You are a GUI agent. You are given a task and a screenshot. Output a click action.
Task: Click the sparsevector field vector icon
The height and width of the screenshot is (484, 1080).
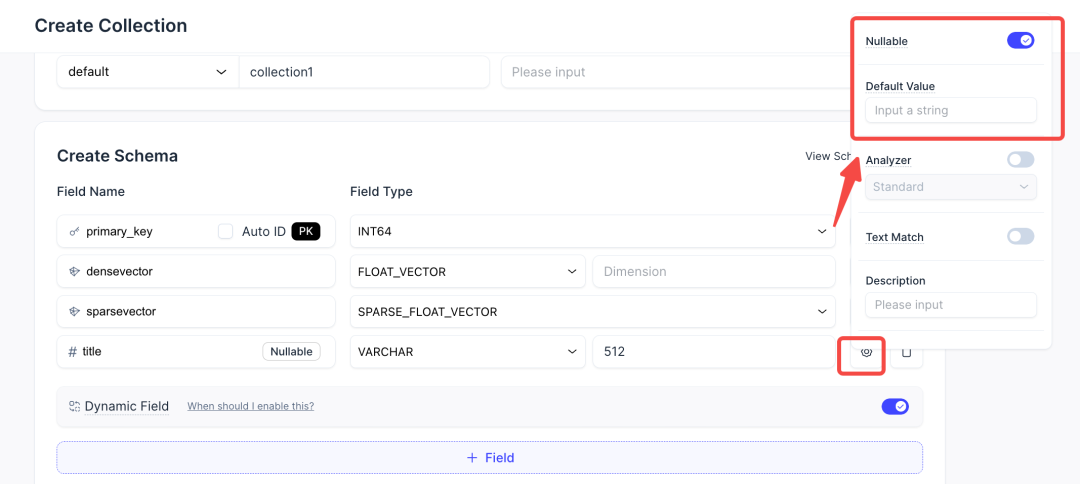click(x=74, y=311)
